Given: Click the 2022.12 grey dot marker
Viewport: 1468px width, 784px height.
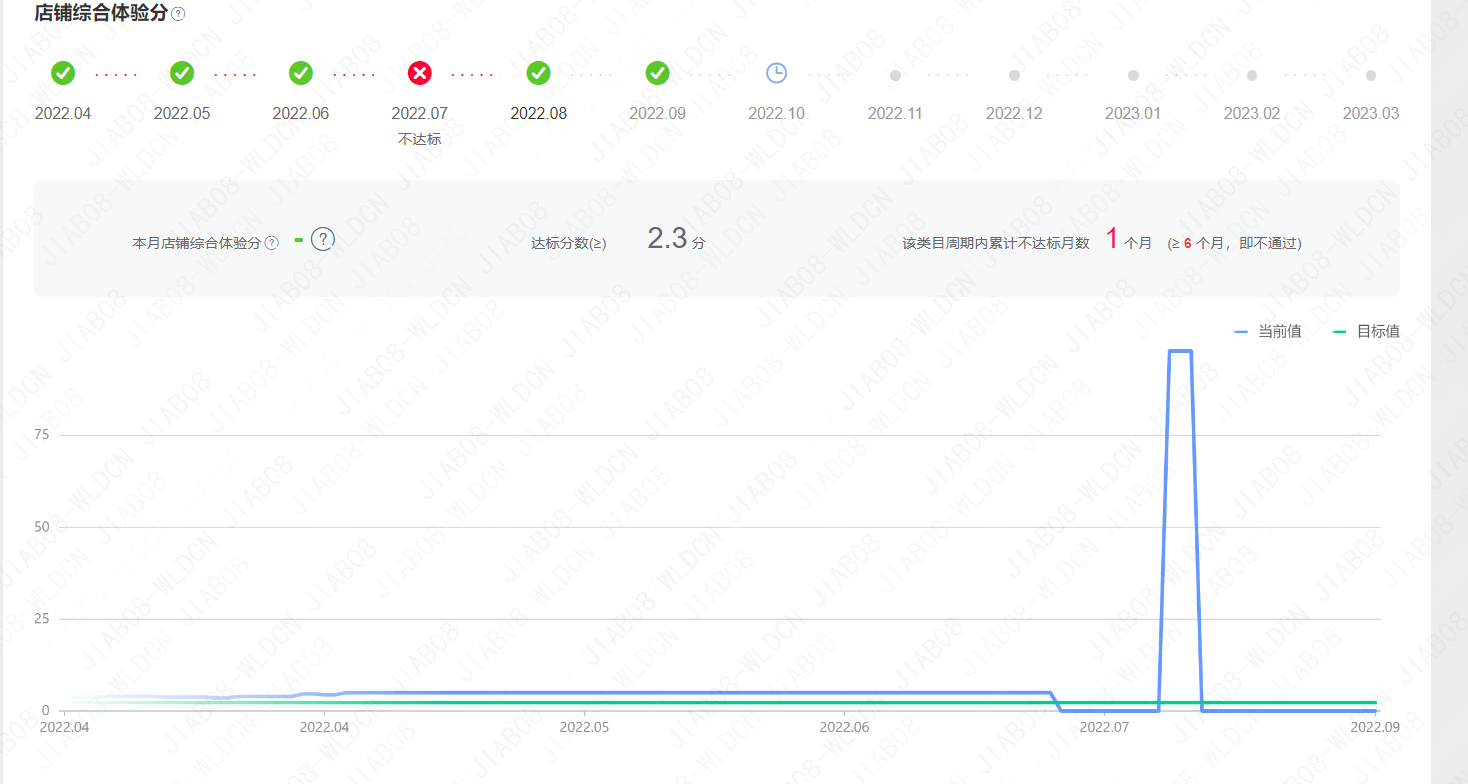Looking at the screenshot, I should [x=1014, y=75].
